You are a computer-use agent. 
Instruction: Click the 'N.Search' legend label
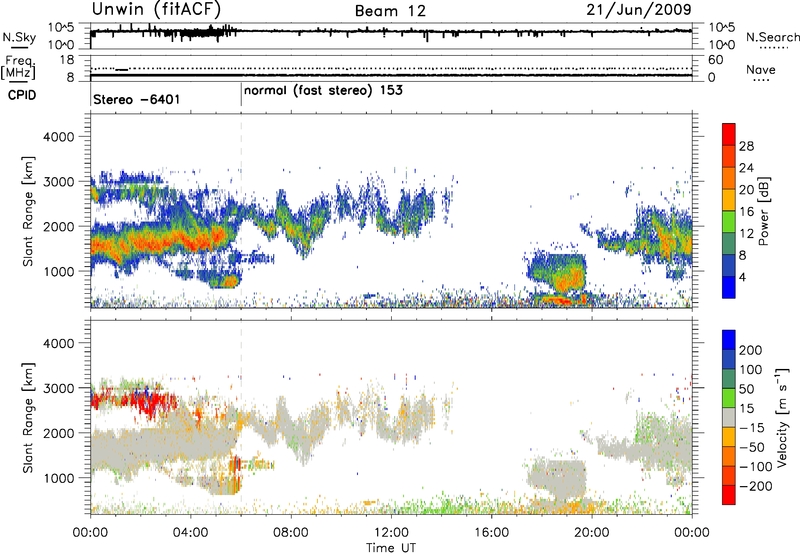click(772, 37)
